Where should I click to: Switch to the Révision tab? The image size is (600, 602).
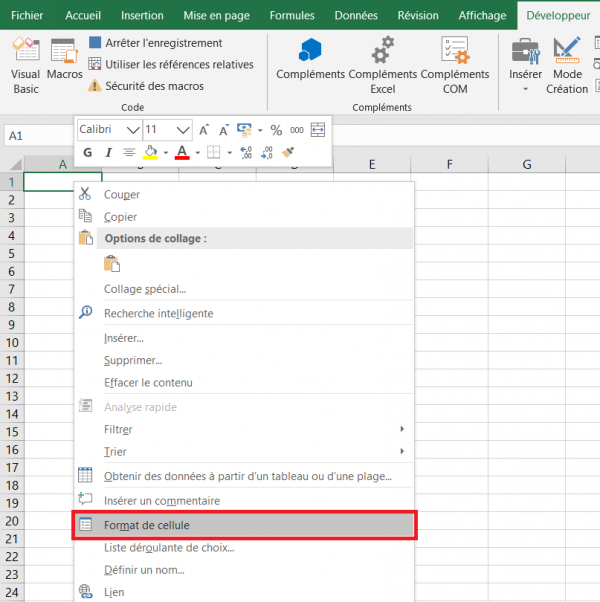pyautogui.click(x=418, y=15)
